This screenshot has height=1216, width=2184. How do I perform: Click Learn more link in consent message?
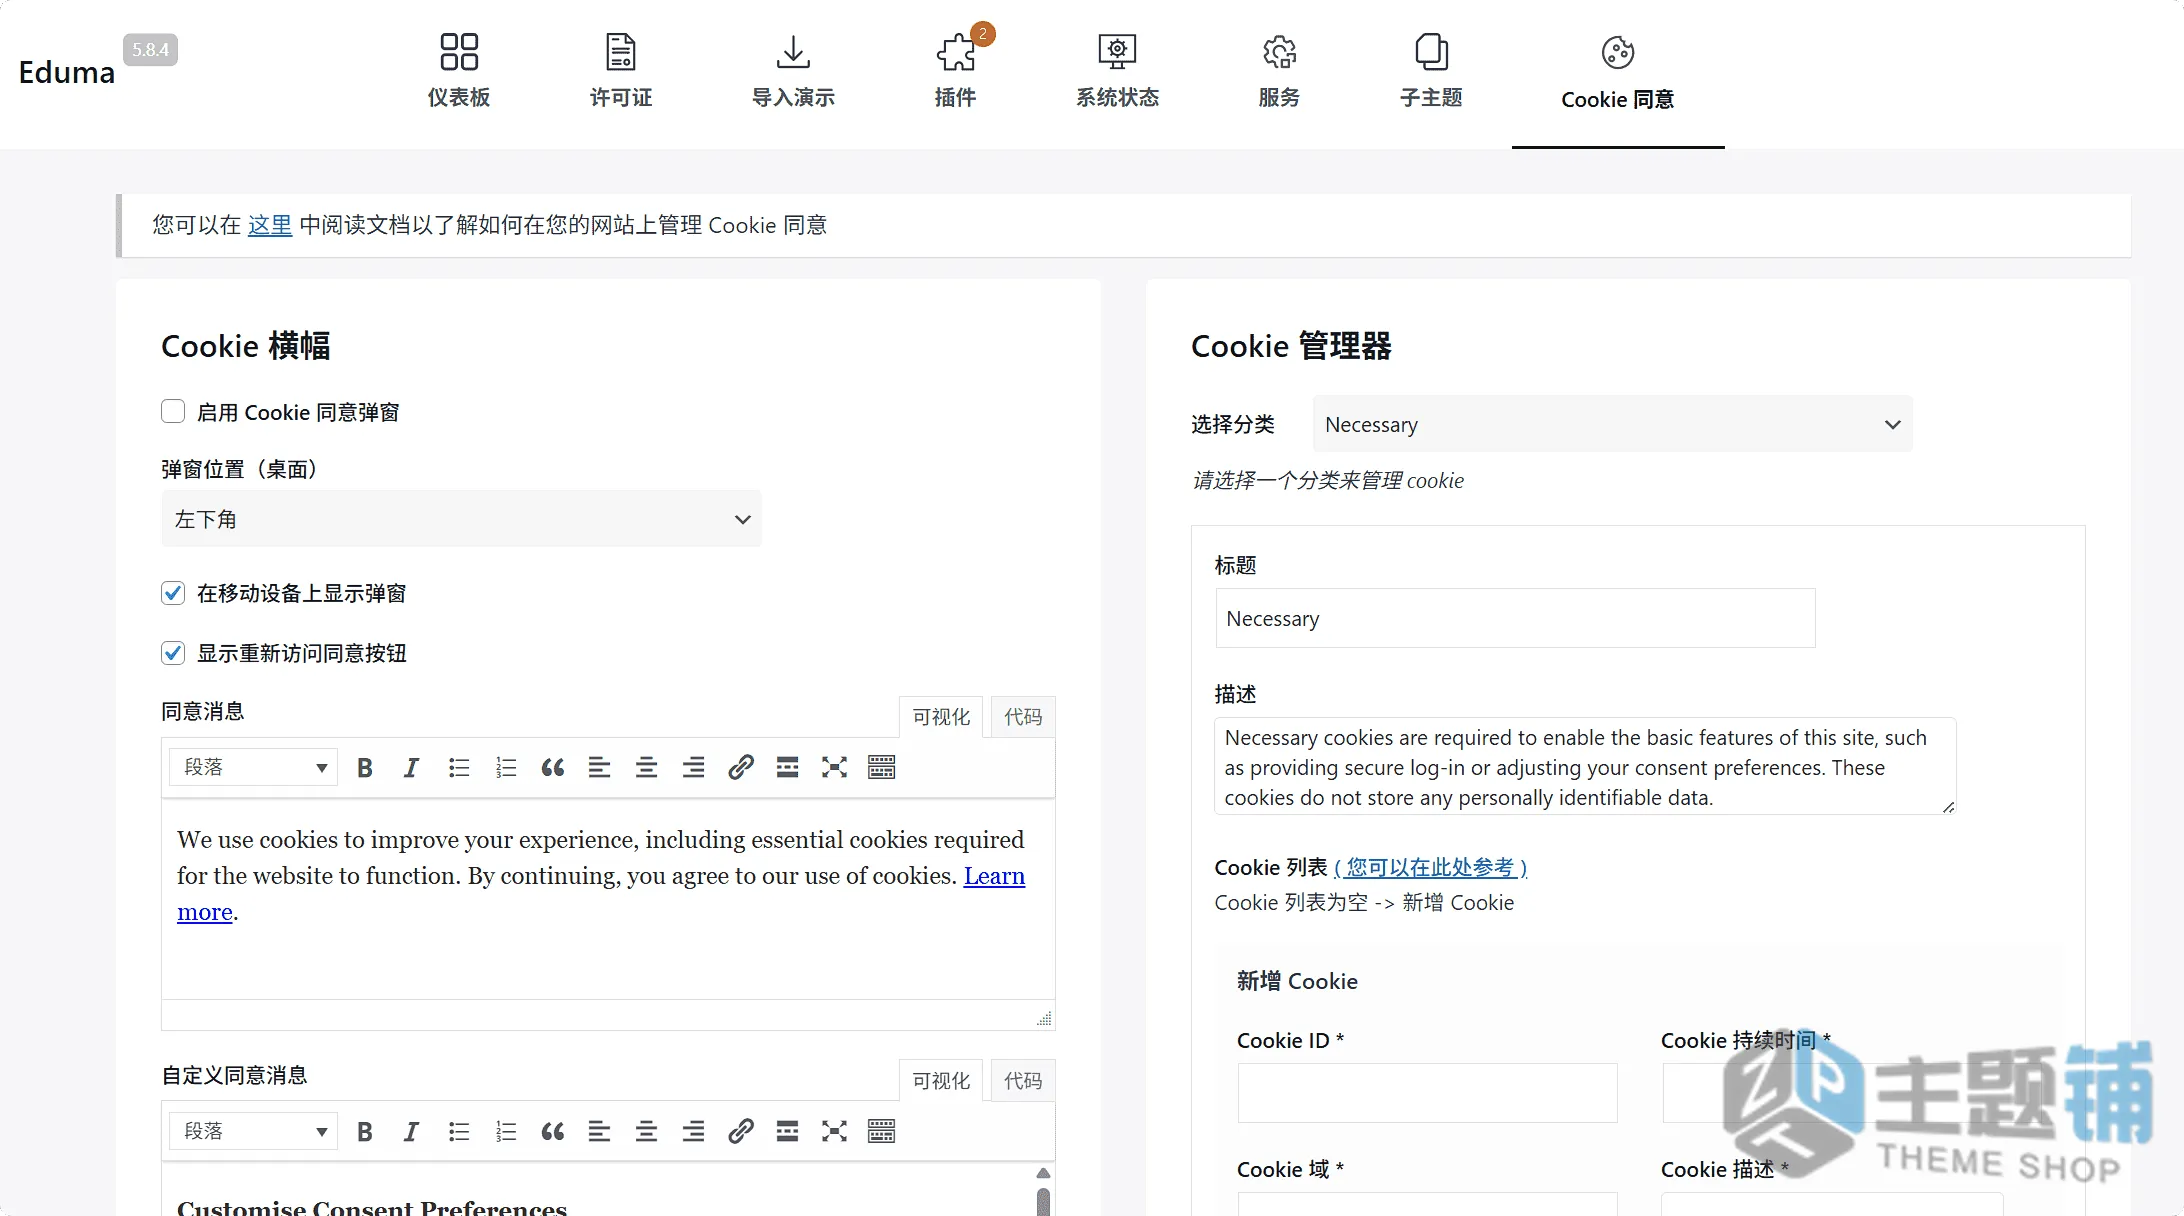[x=994, y=876]
